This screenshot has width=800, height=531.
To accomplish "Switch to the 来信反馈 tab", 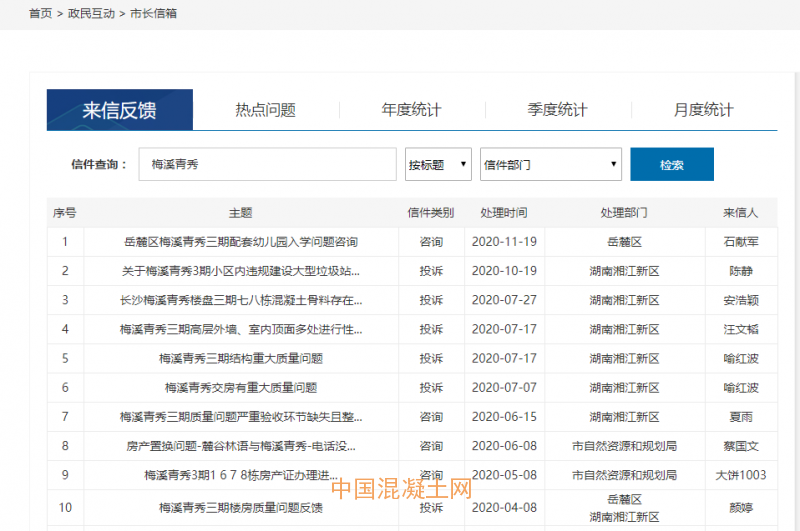I will pyautogui.click(x=119, y=110).
